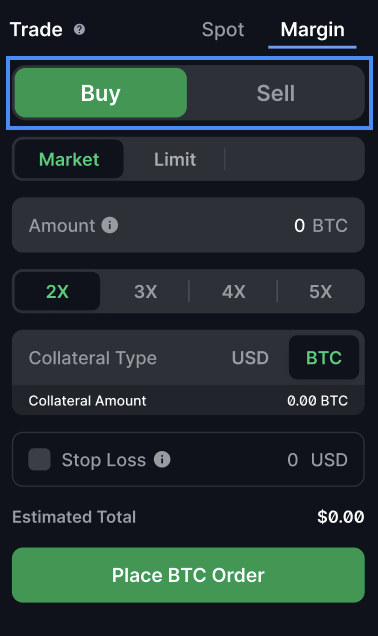Click the Stop Loss info icon
Screen dimensions: 378x636
coord(162,460)
